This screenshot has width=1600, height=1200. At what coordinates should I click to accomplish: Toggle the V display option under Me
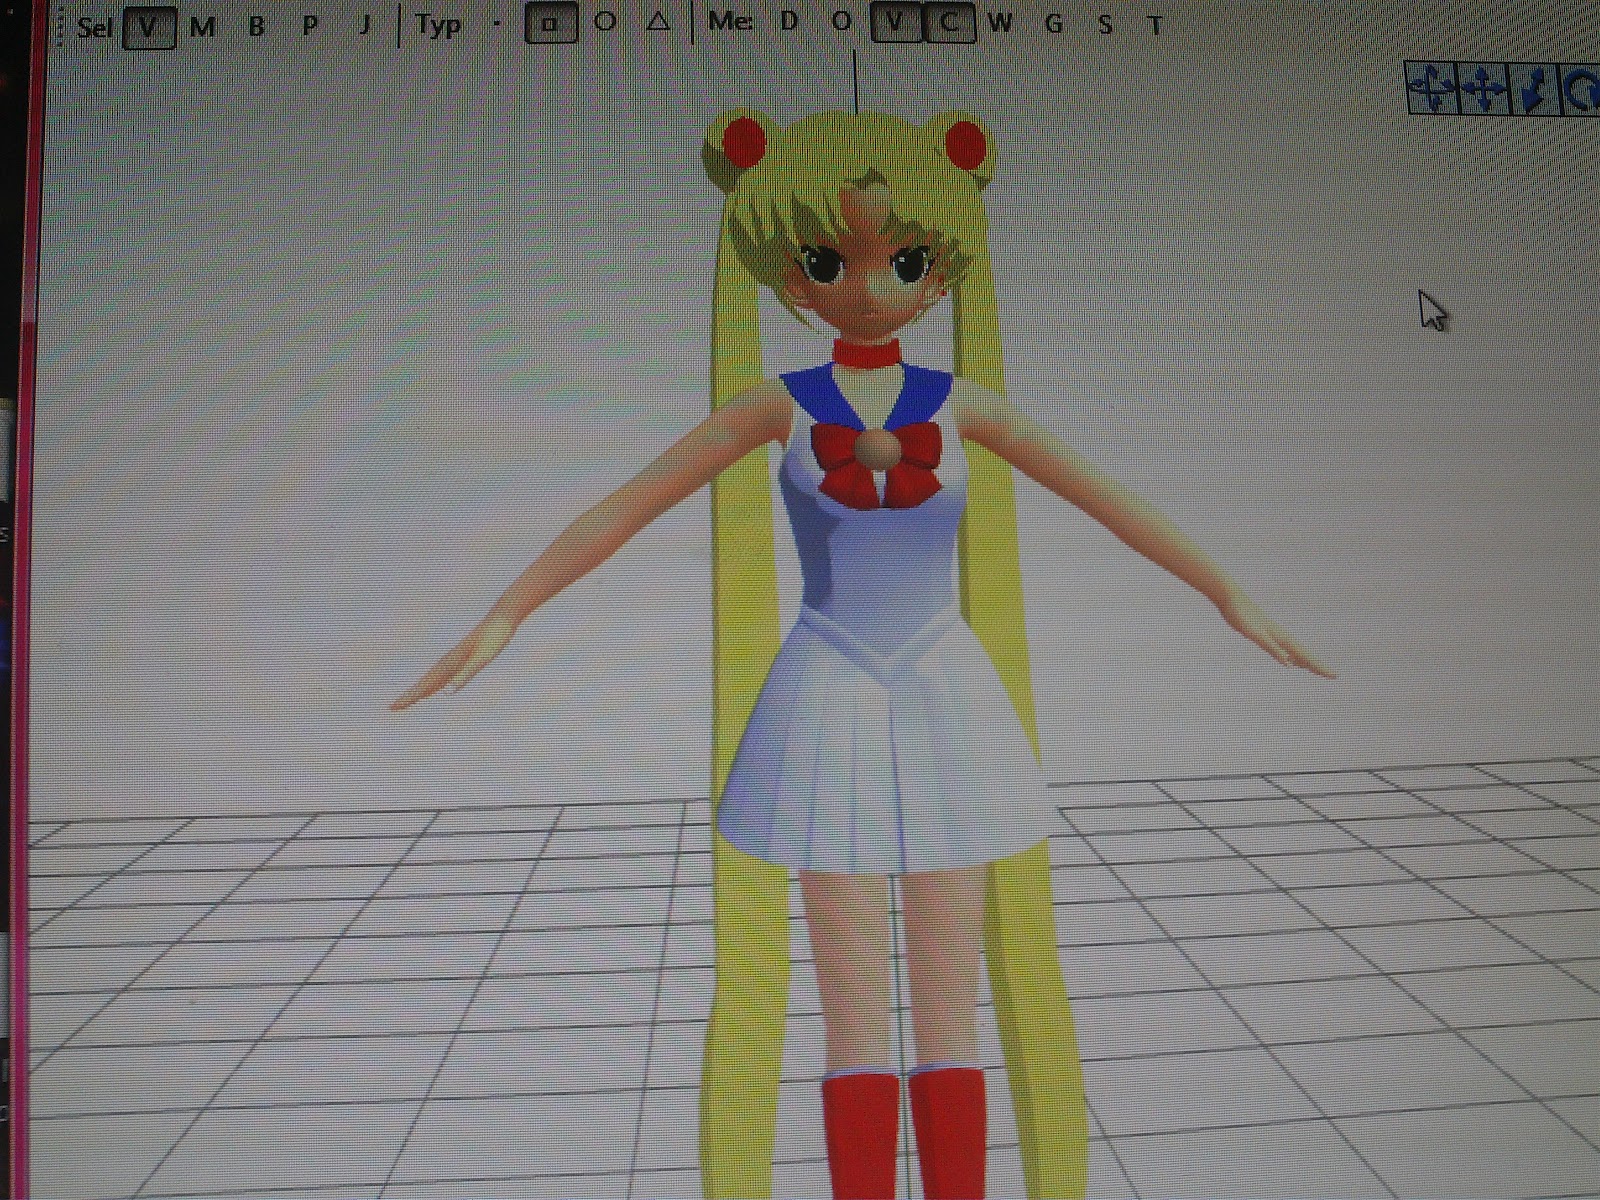point(893,25)
